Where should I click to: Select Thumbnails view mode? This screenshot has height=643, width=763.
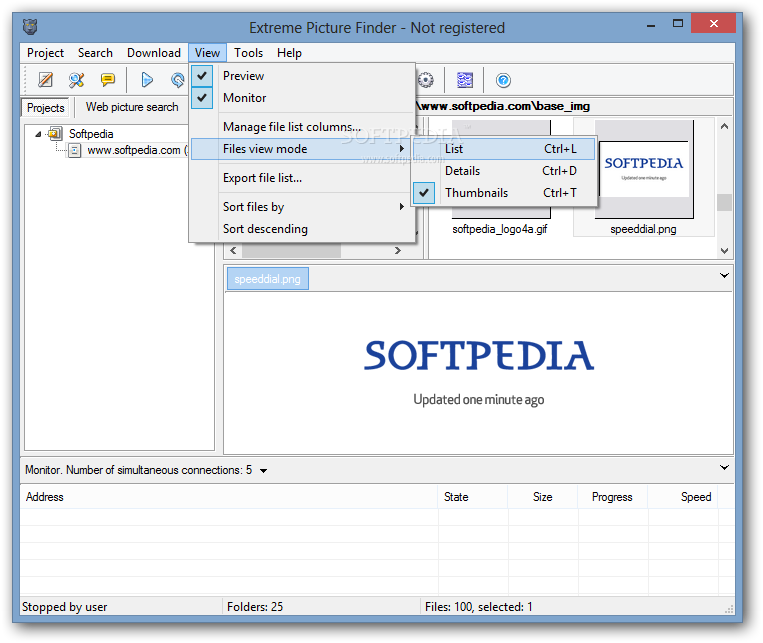click(504, 193)
